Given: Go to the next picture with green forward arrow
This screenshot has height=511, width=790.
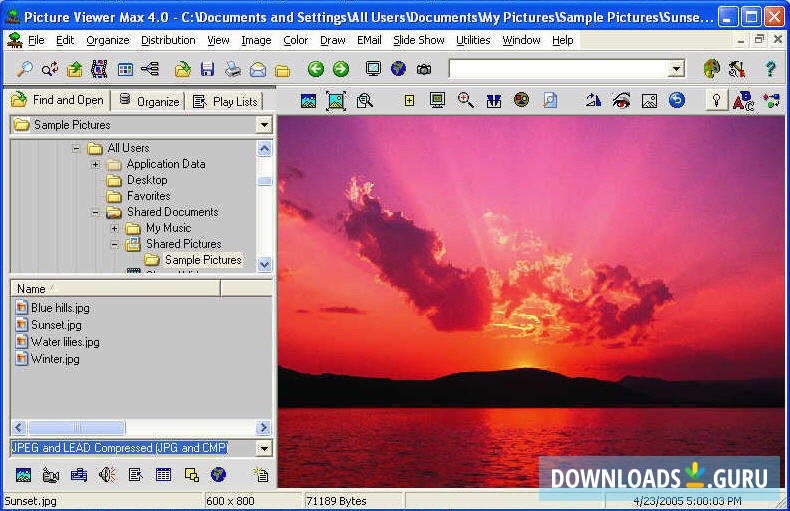Looking at the screenshot, I should pos(341,69).
